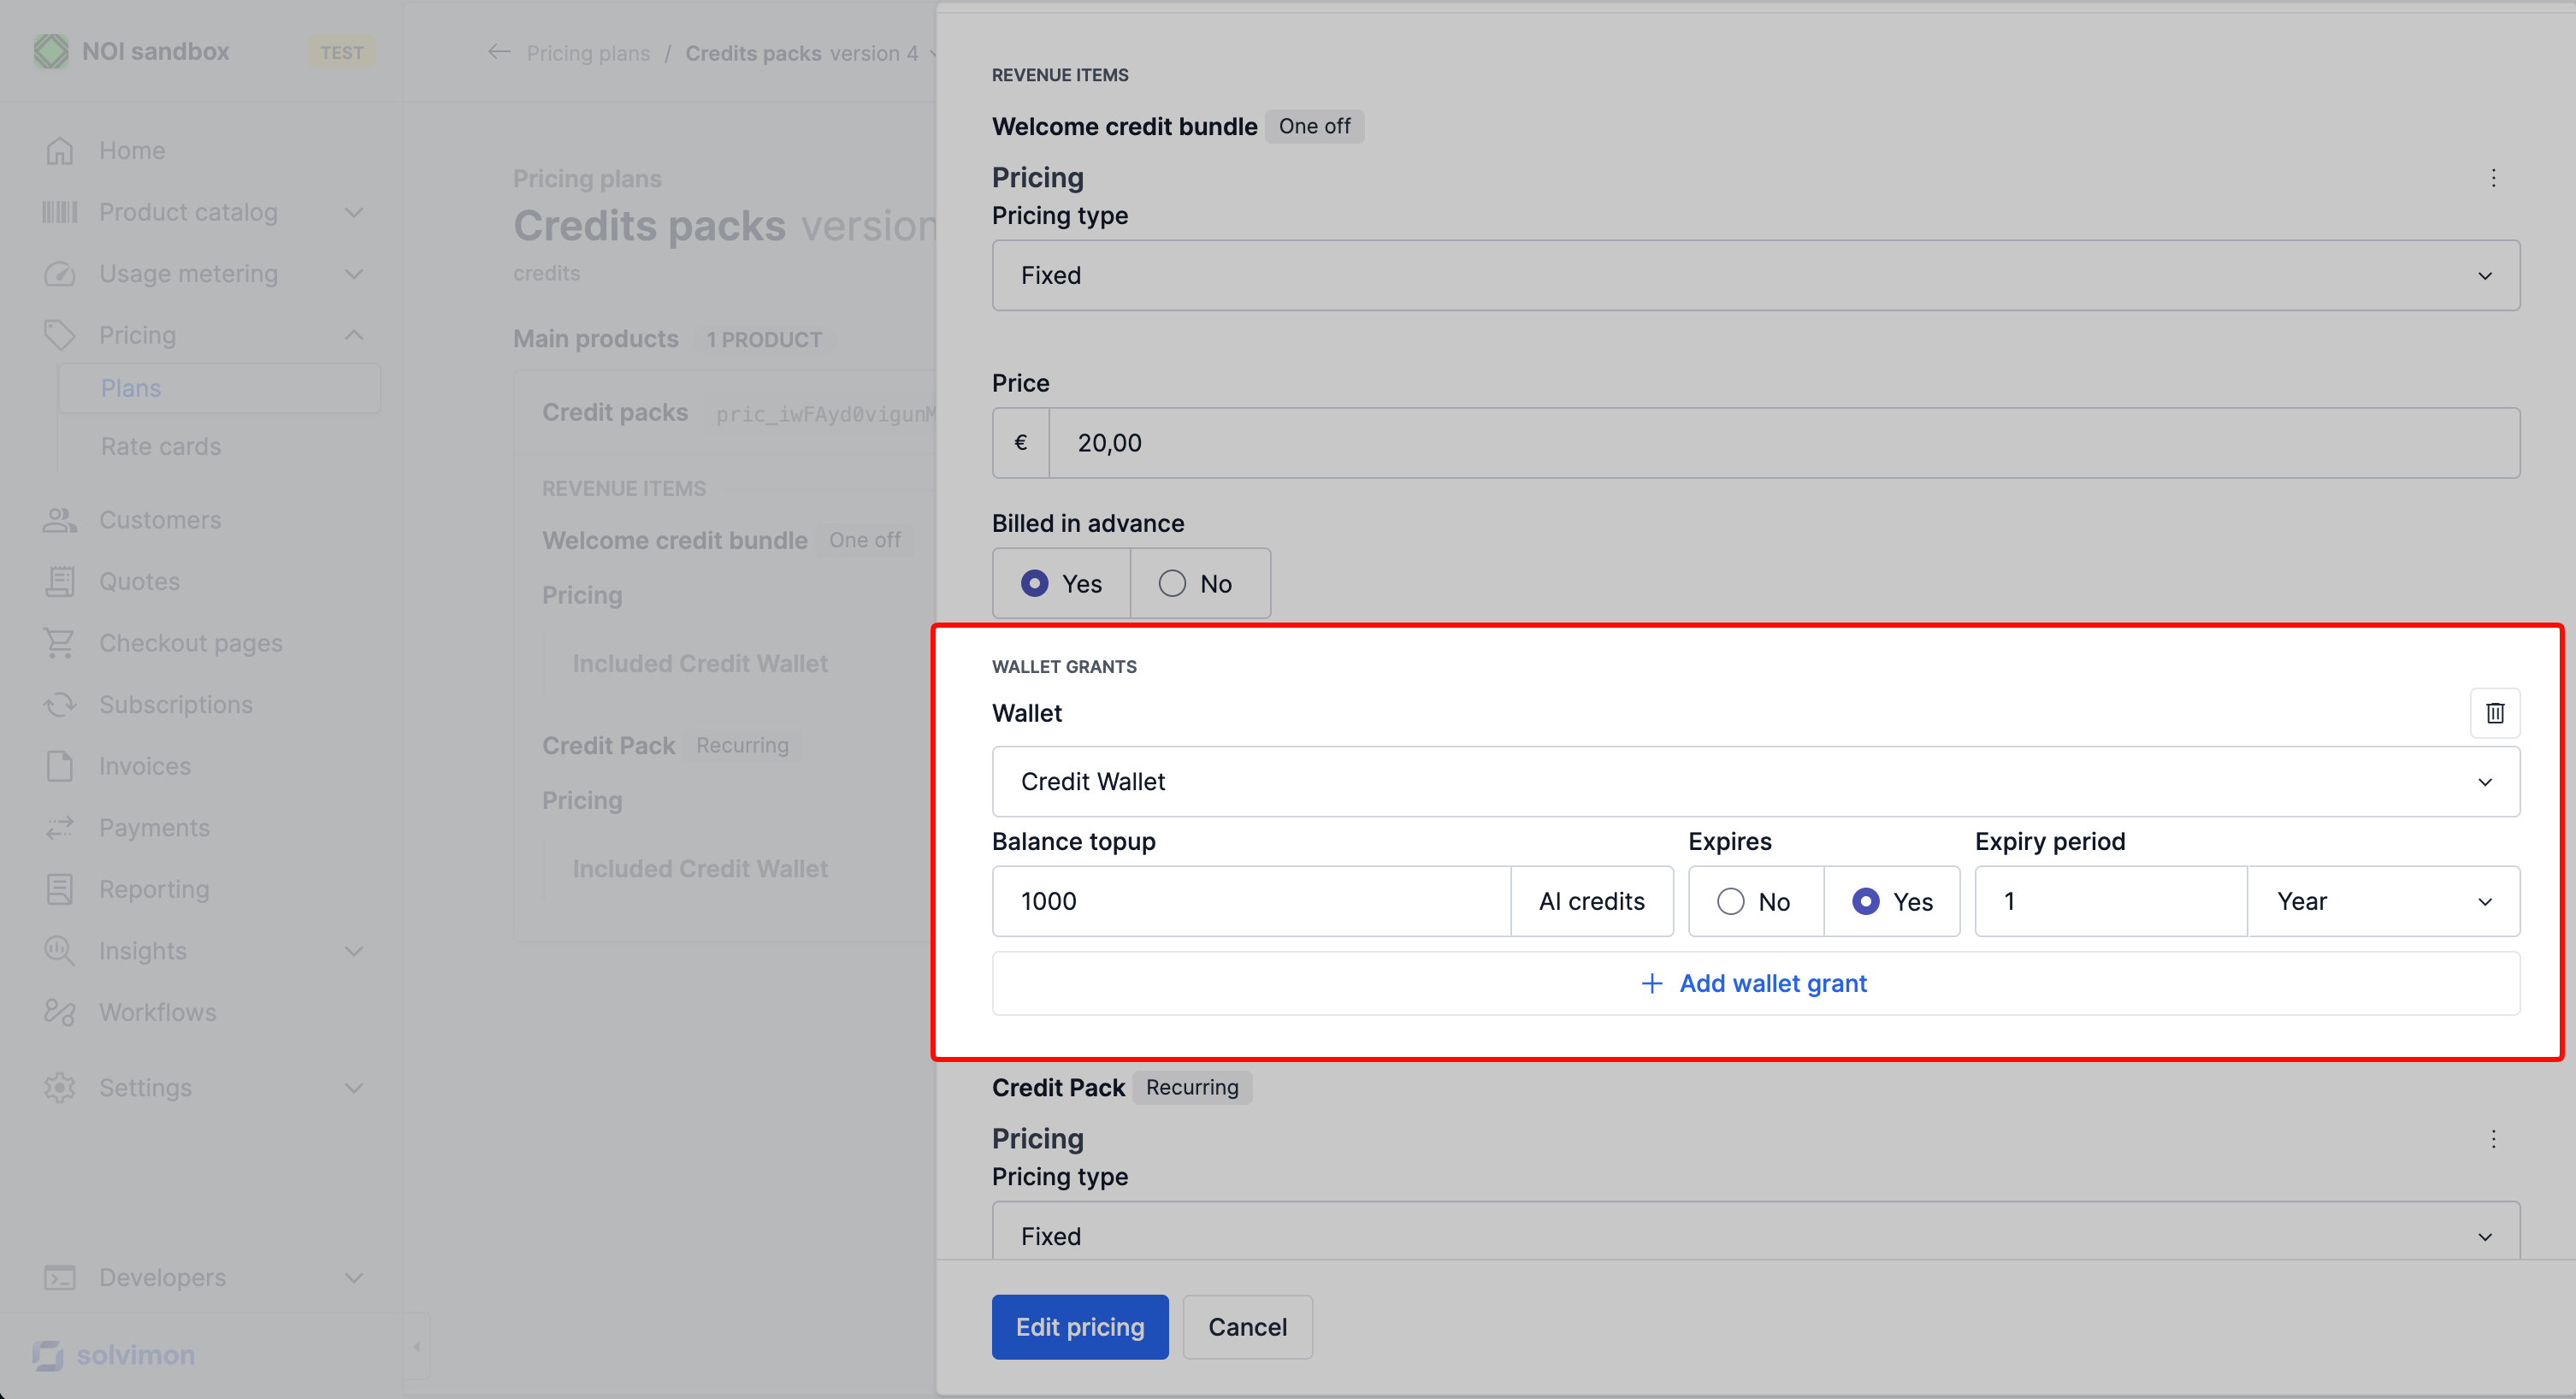Open the Plans submenu item
The height and width of the screenshot is (1399, 2576).
pos(220,388)
